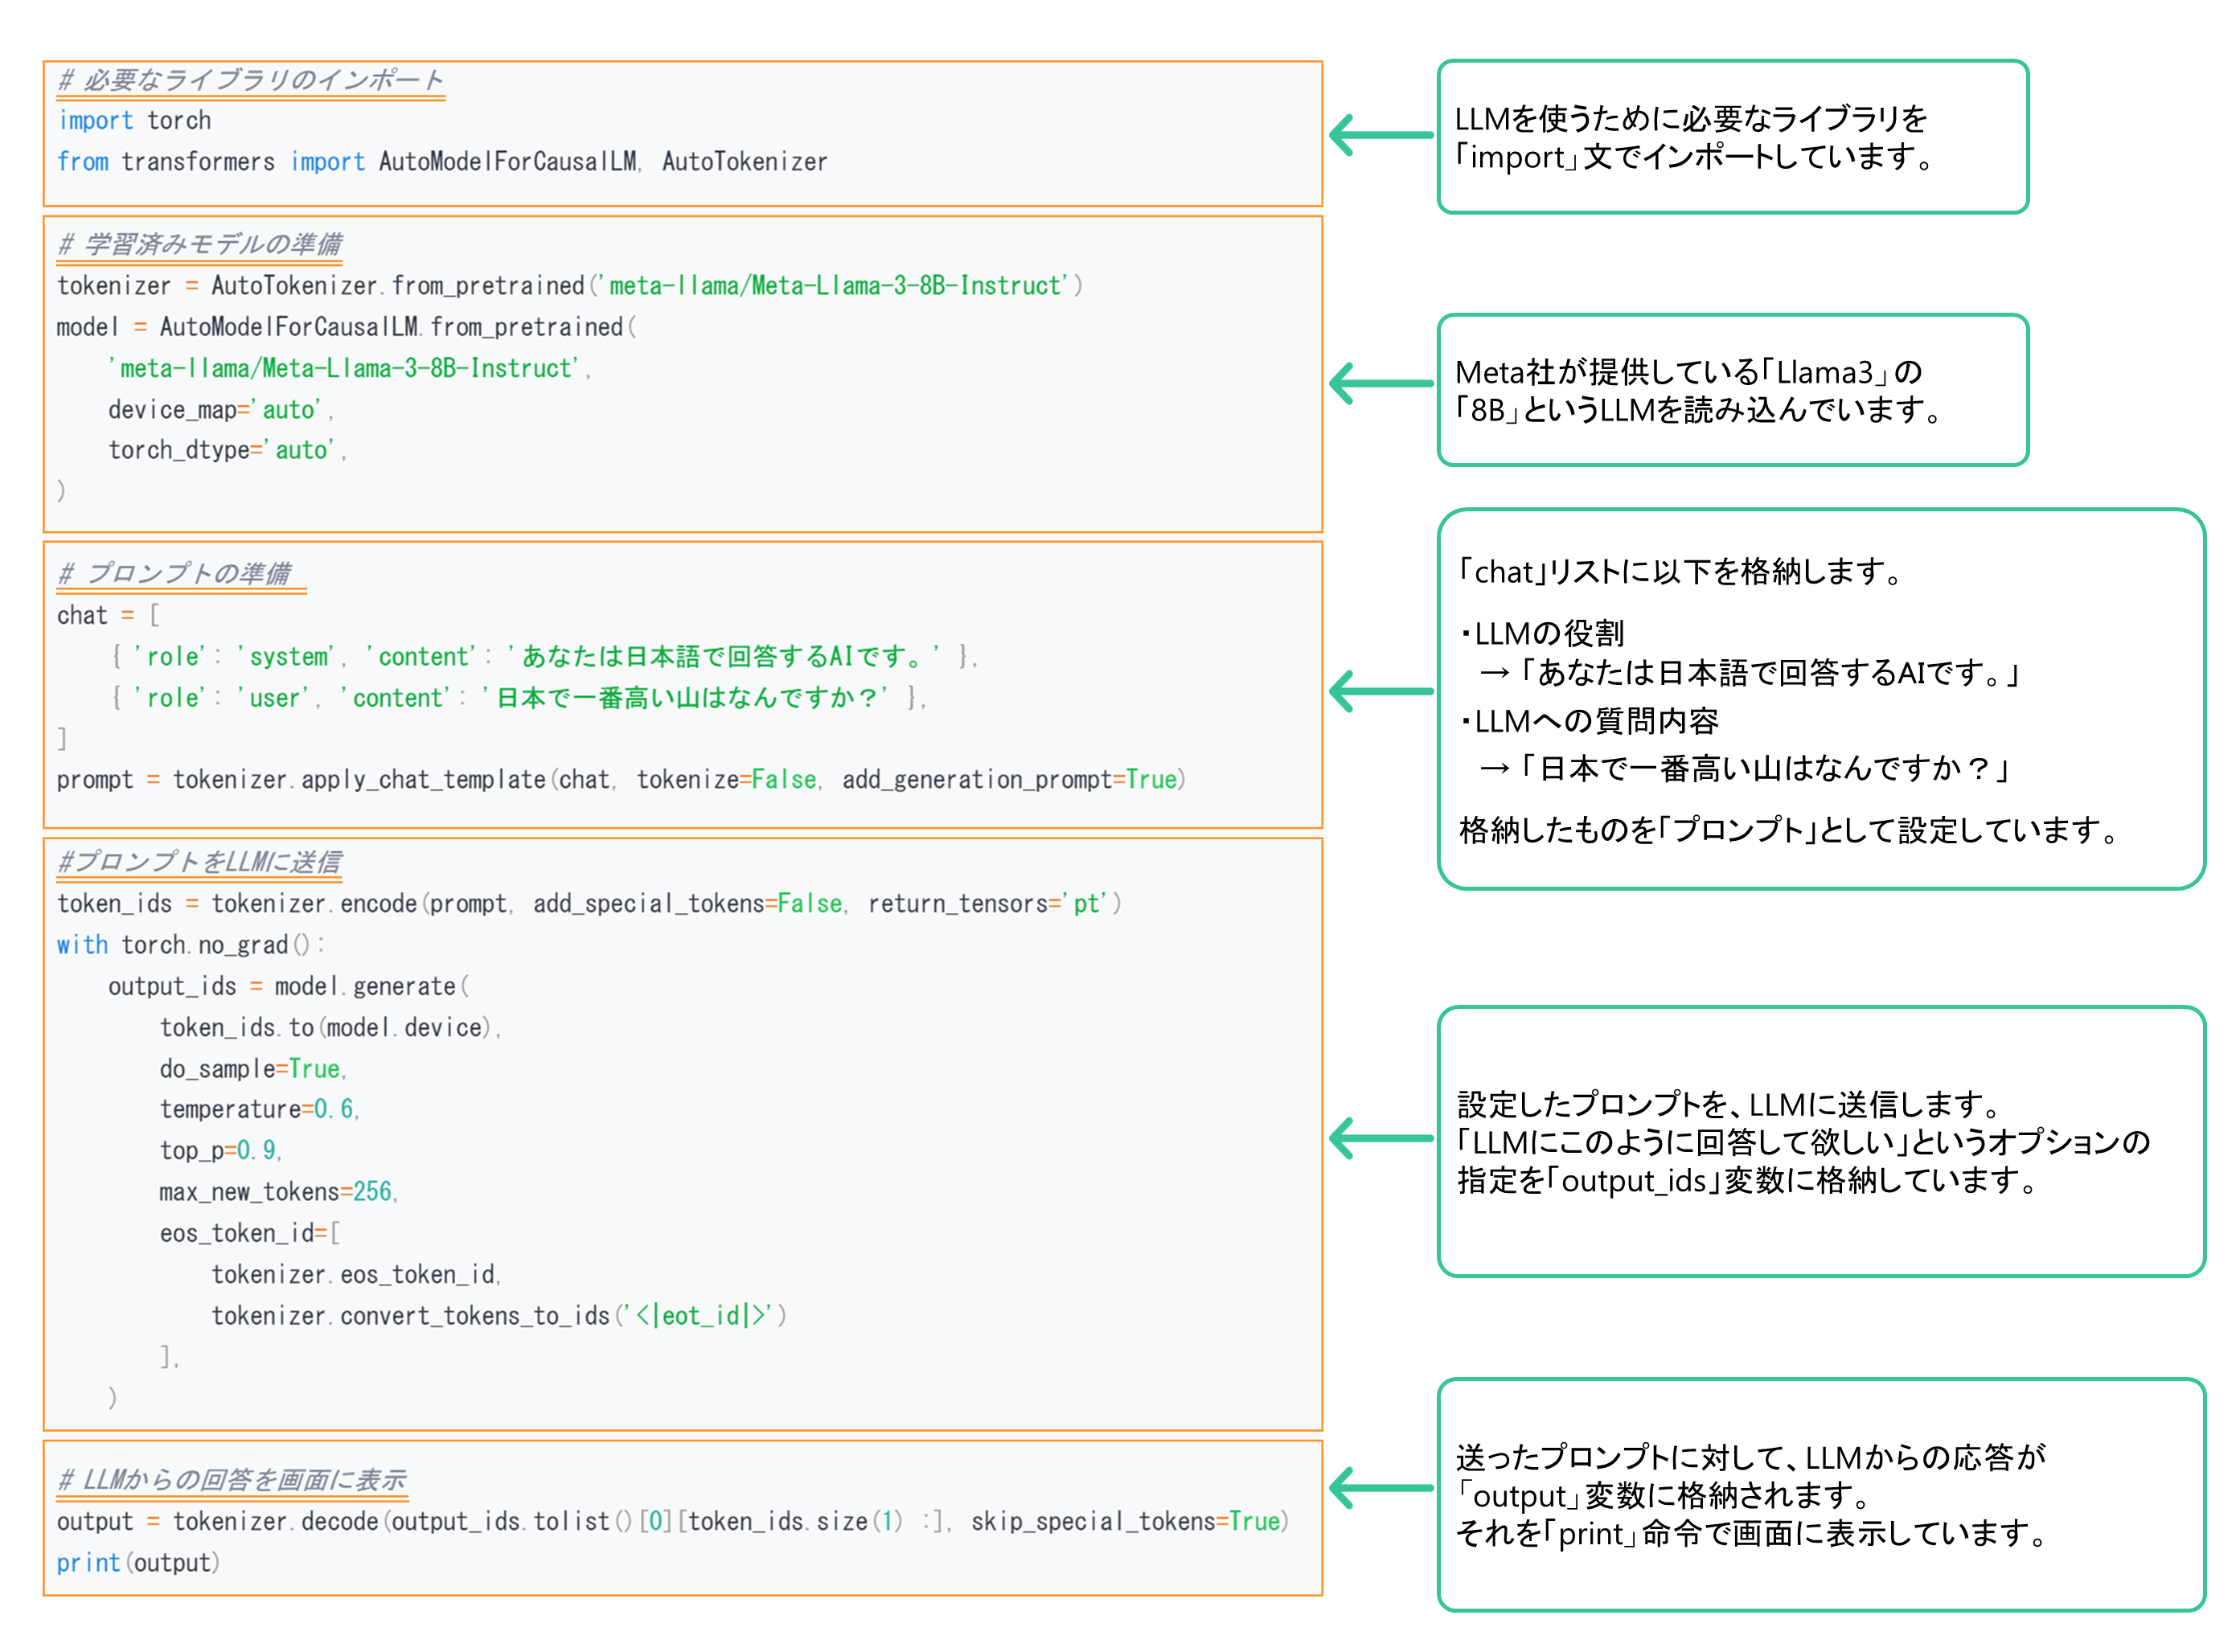Click the 'max_new_tokens=256' parameter line
The image size is (2240, 1652).
click(279, 1192)
